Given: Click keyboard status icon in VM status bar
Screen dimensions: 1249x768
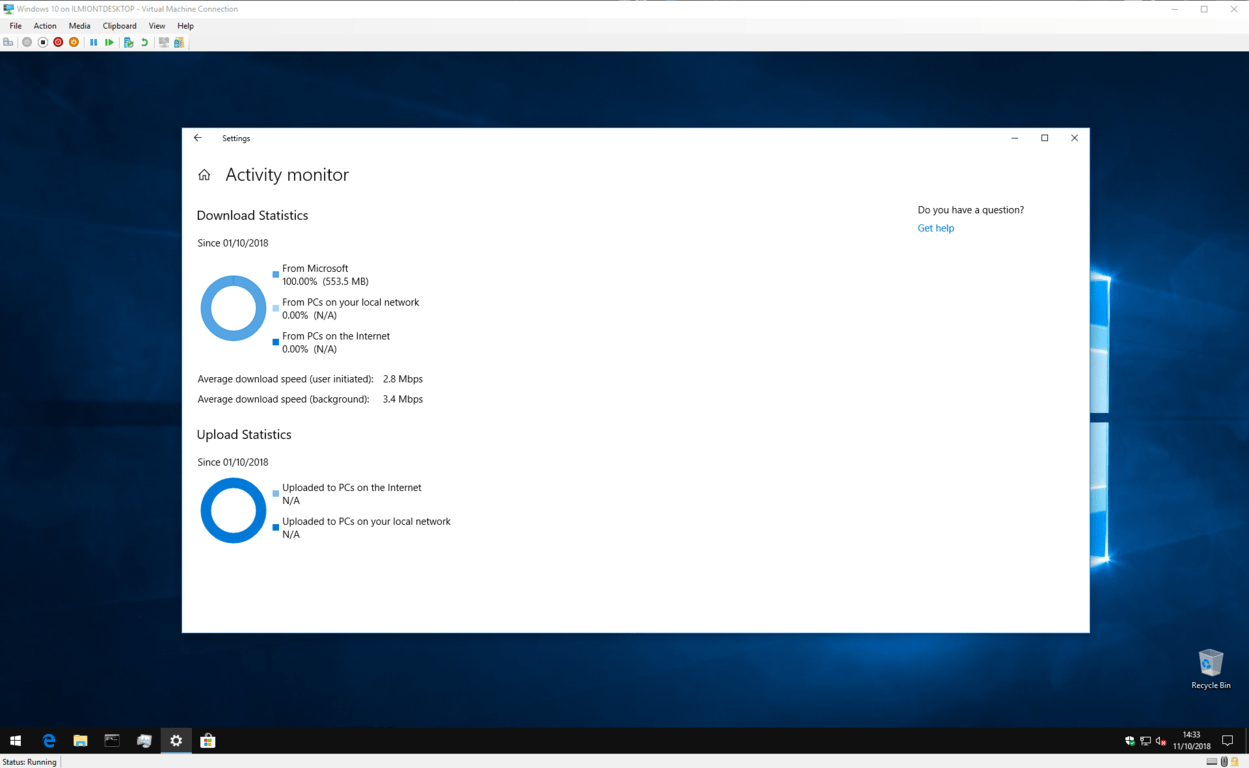Looking at the screenshot, I should click(x=1212, y=762).
